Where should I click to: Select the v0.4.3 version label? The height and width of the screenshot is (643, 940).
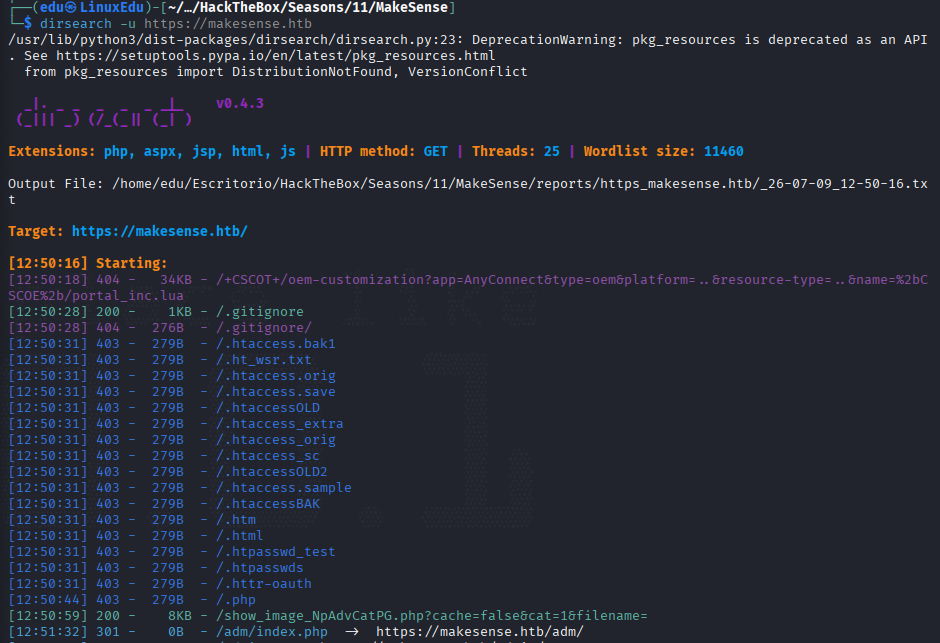[240, 104]
